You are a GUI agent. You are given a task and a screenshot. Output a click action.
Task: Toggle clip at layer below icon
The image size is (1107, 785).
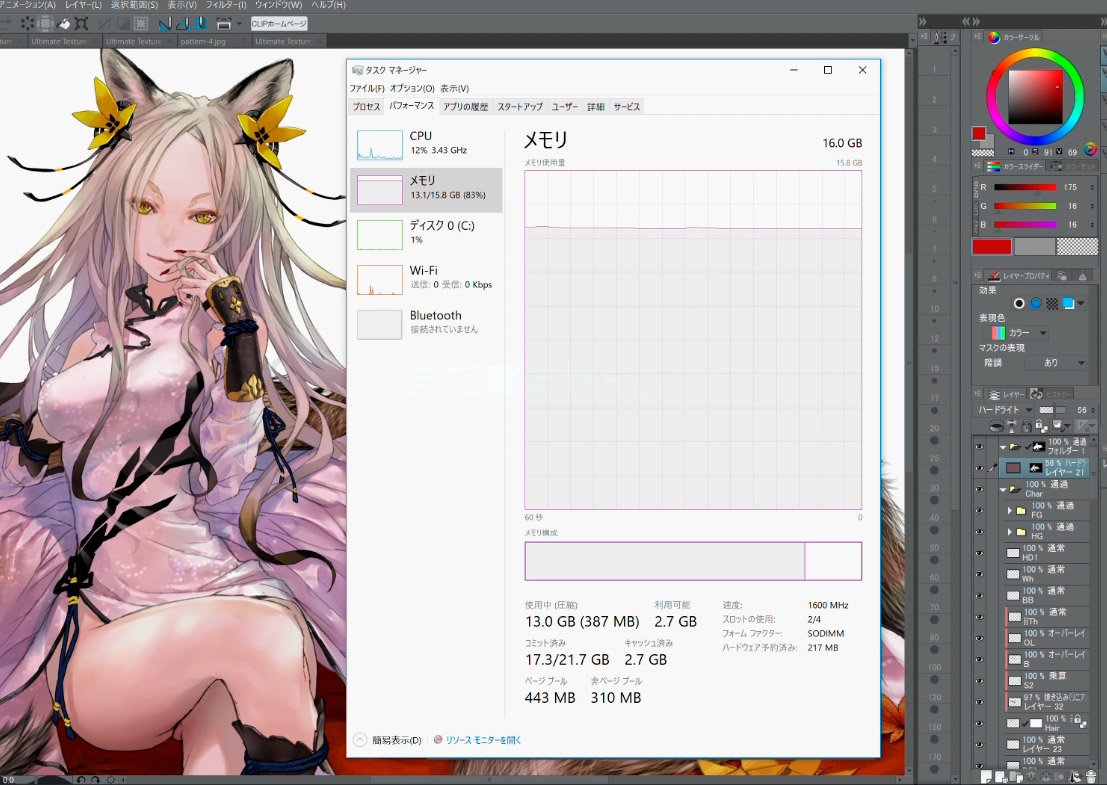(x=996, y=426)
